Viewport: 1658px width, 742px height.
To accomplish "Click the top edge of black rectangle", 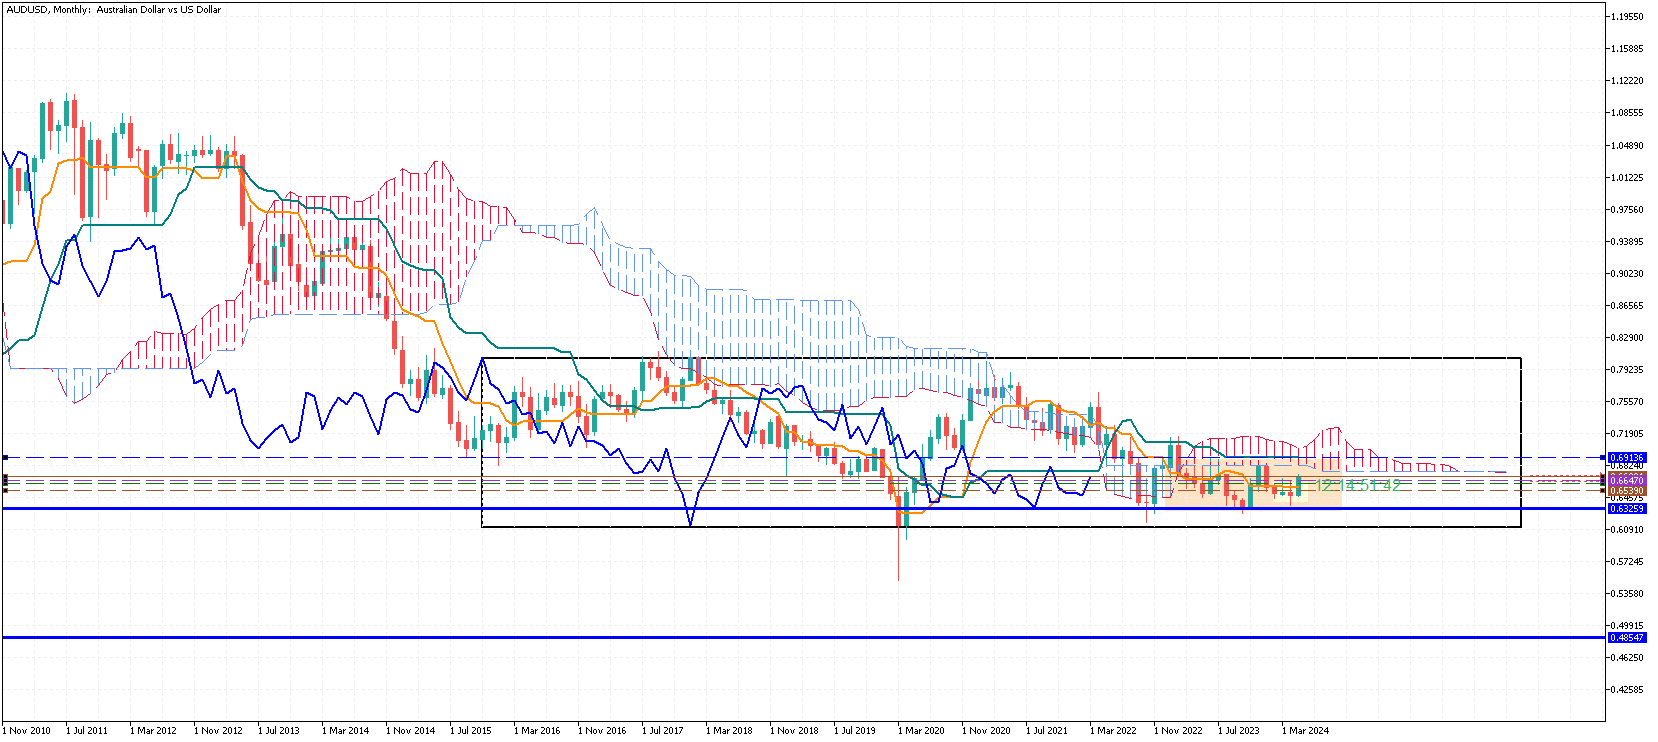I will [x=1000, y=358].
